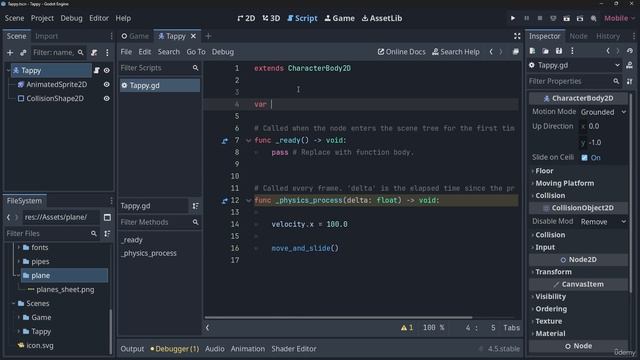This screenshot has width=640, height=360.
Task: Select planes_sheet.png in FileSystem
Action: 65,290
